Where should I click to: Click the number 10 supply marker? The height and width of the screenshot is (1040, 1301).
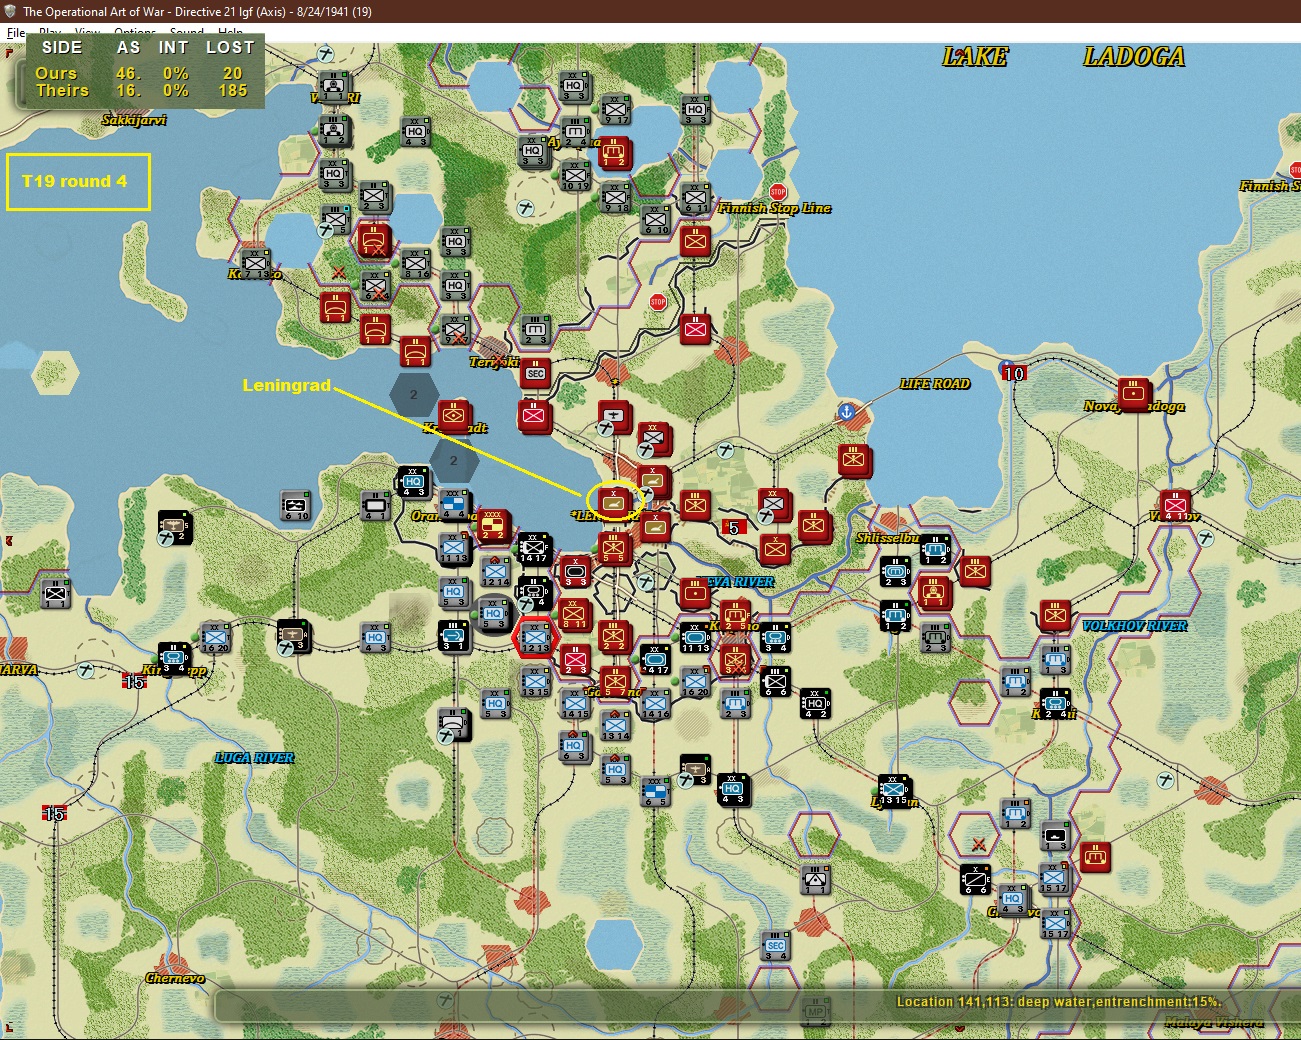[1013, 373]
